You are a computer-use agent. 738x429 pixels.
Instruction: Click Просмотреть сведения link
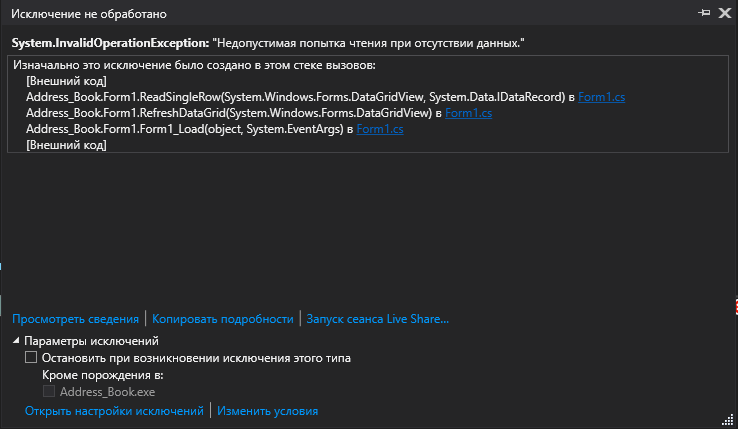coord(75,319)
